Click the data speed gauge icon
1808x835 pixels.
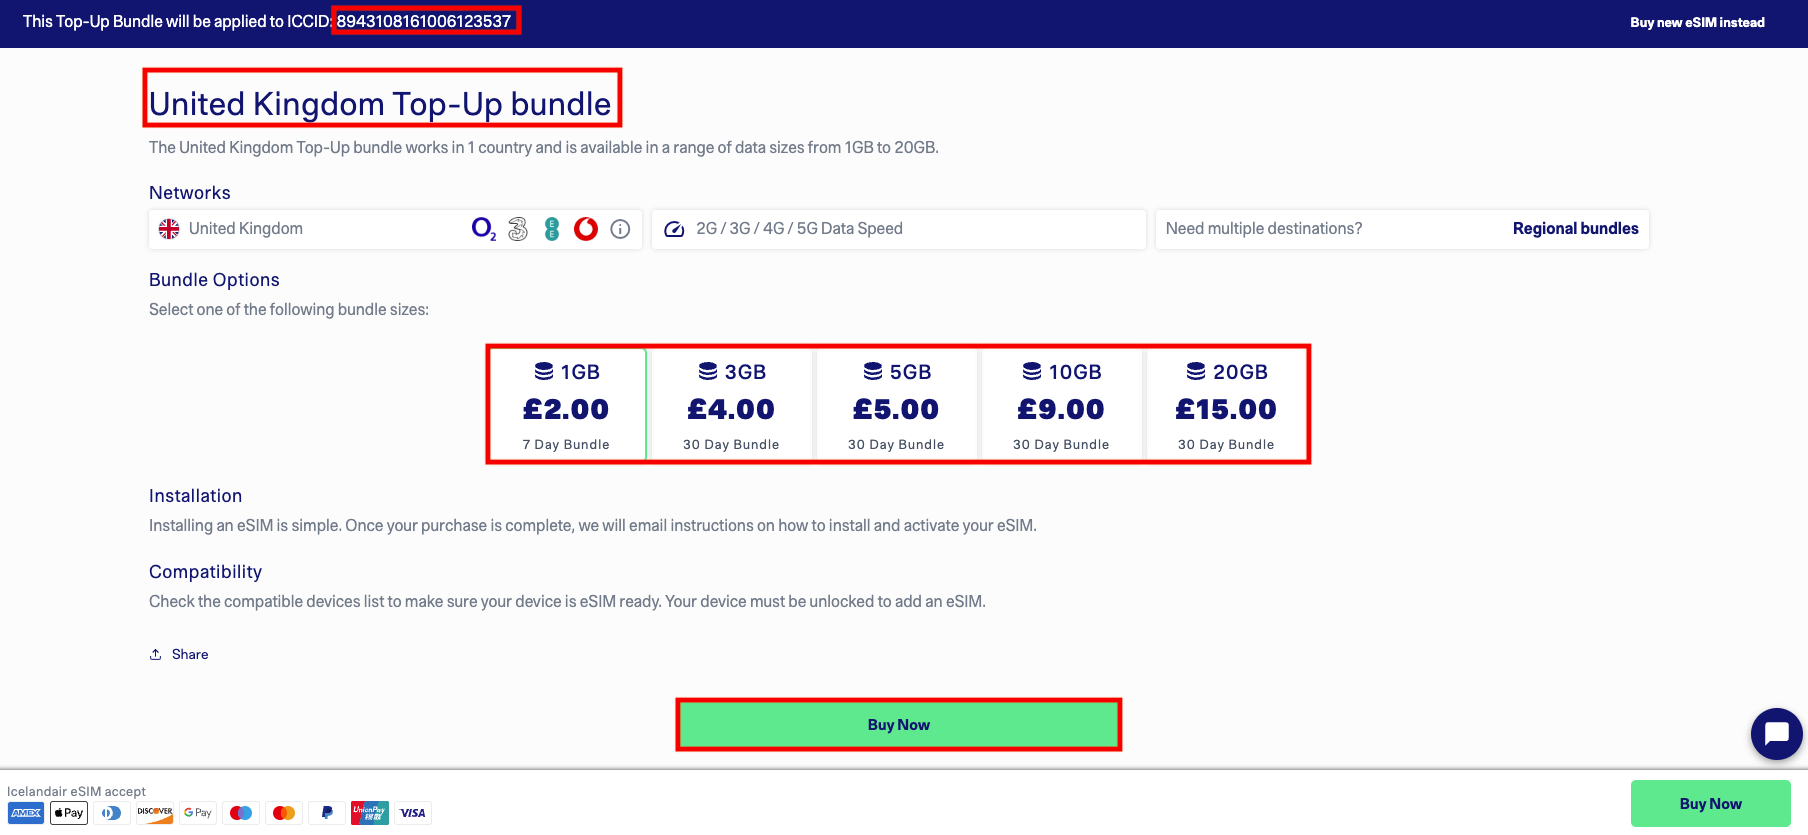675,229
